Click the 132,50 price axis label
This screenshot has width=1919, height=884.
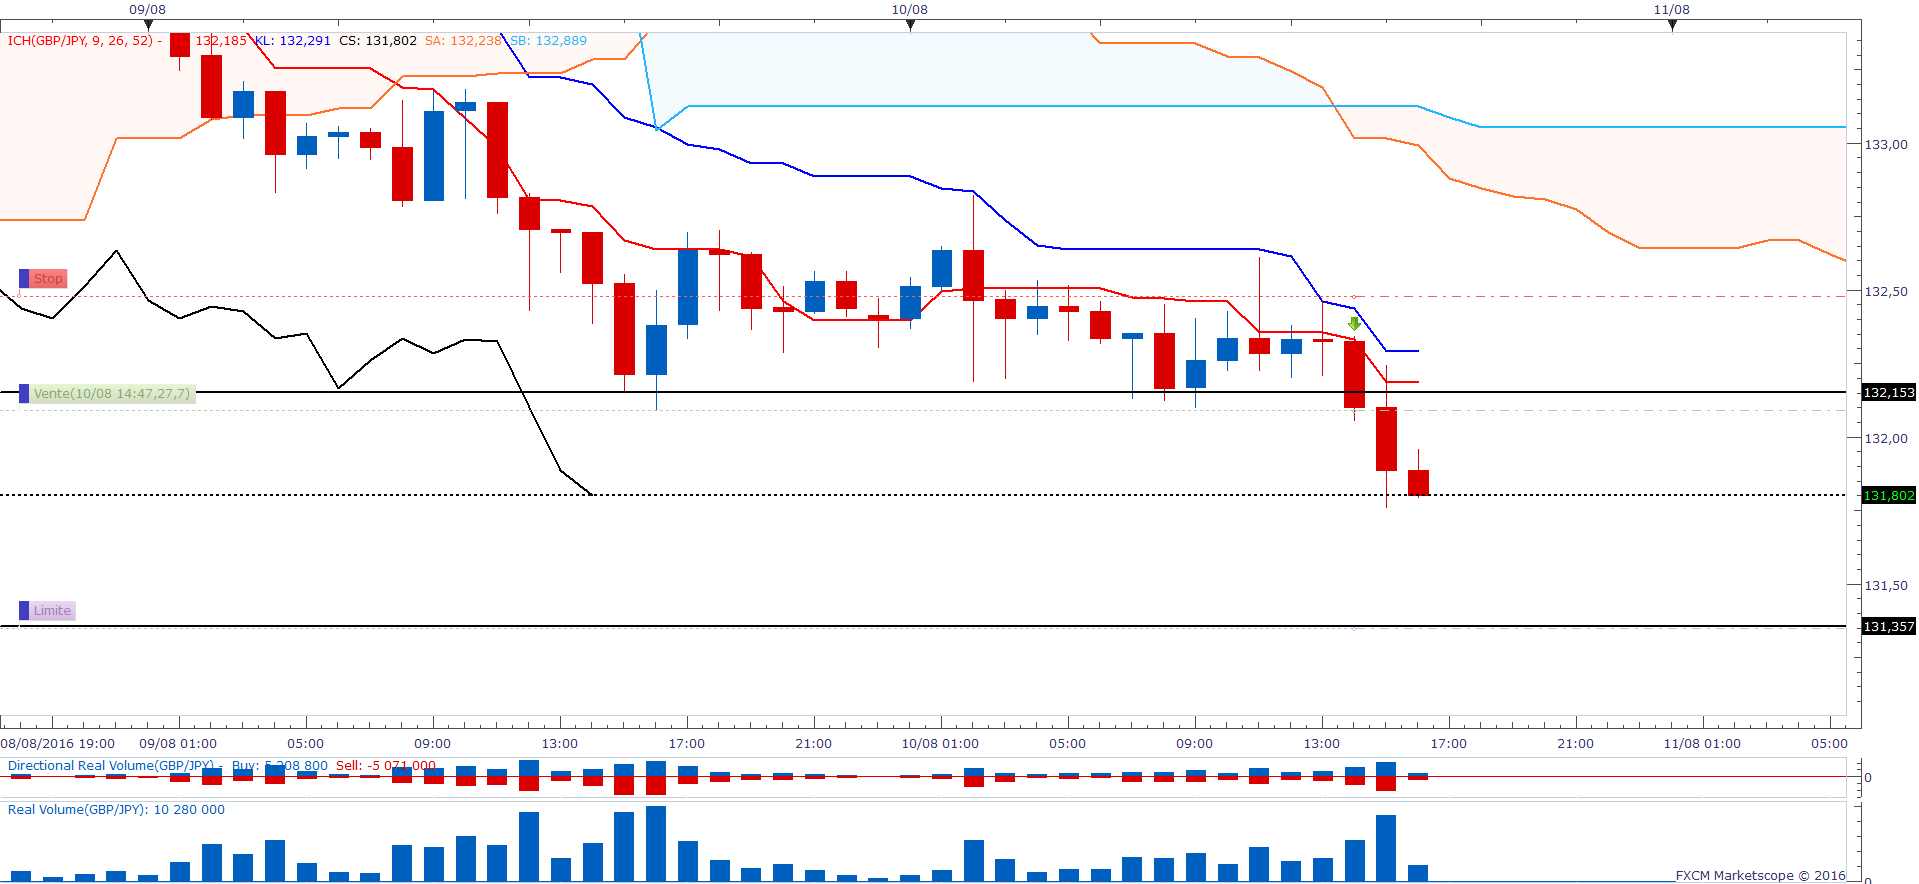tap(1886, 292)
